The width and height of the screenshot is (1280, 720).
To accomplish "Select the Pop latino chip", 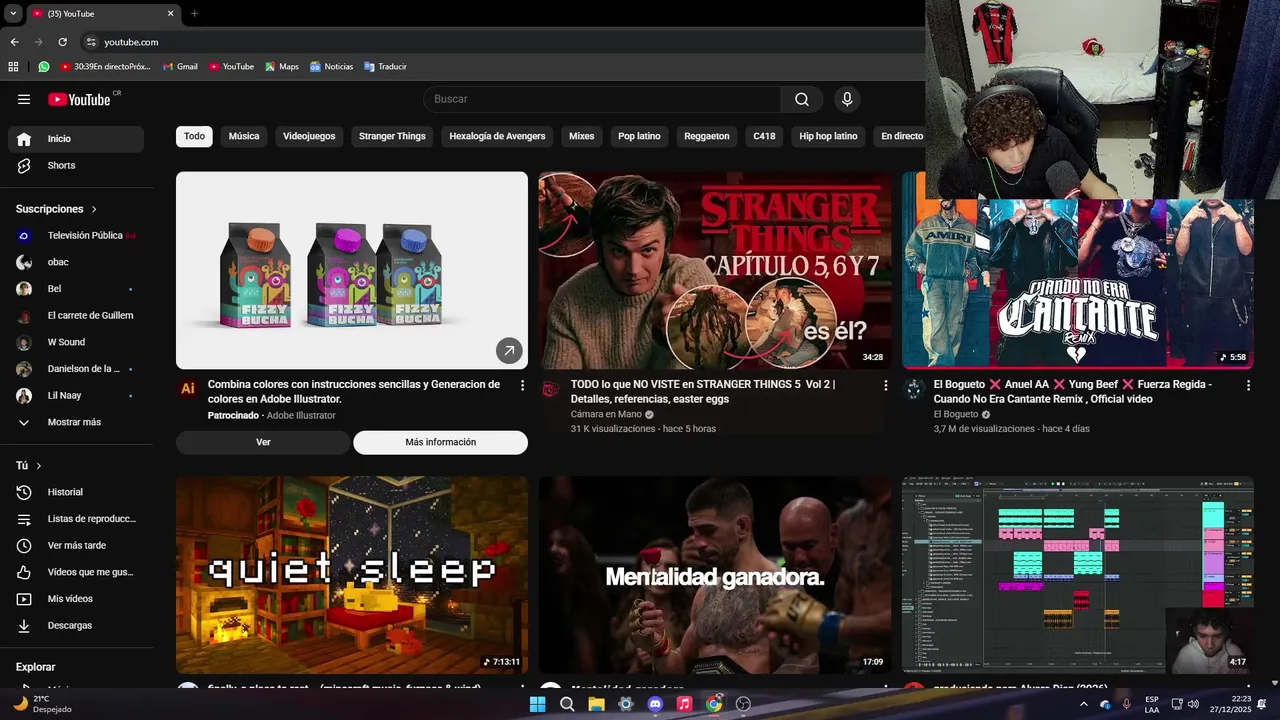I will click(639, 136).
